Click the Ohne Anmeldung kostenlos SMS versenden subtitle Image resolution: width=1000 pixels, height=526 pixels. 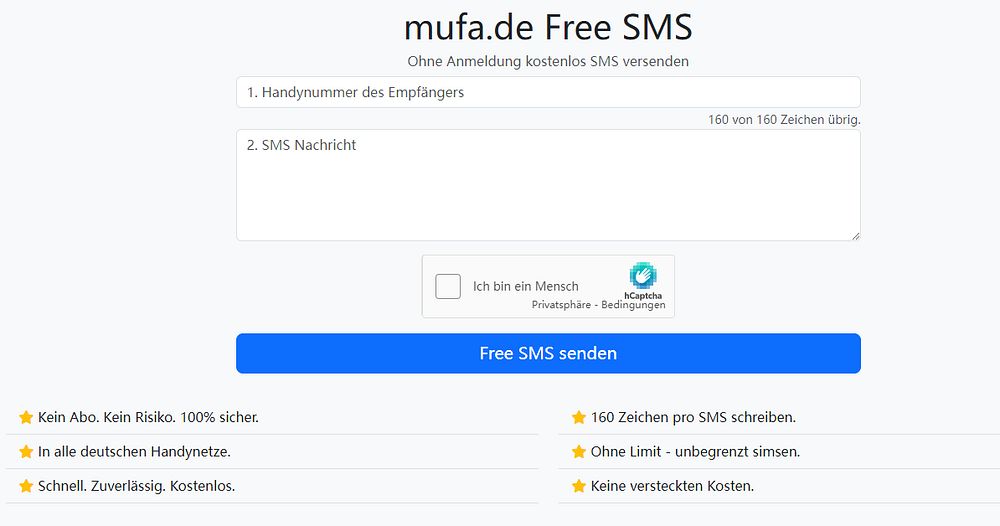pyautogui.click(x=548, y=61)
